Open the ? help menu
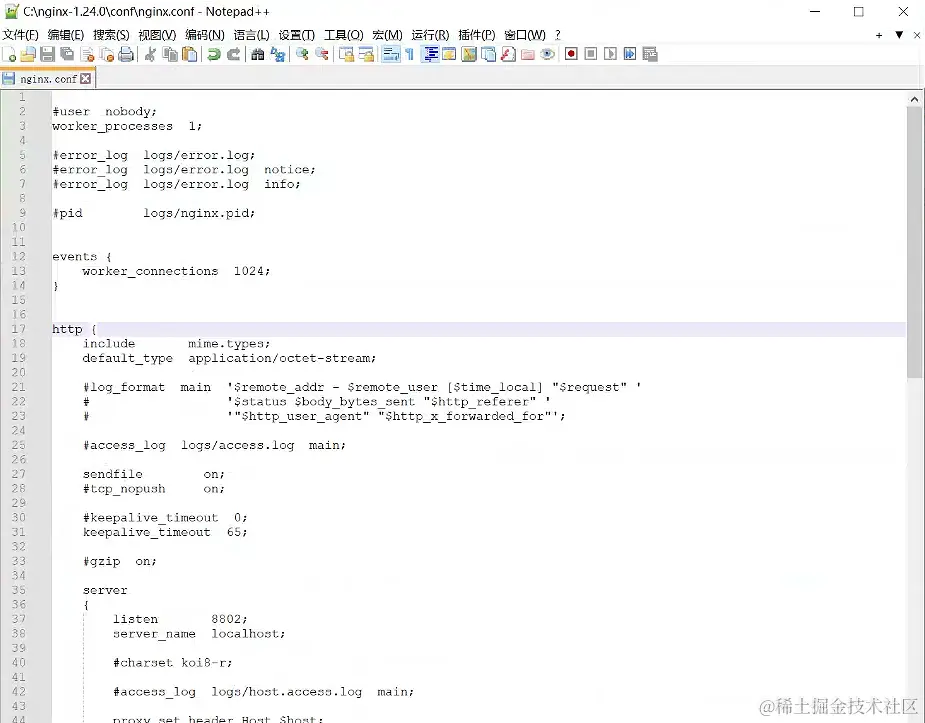 pos(557,35)
